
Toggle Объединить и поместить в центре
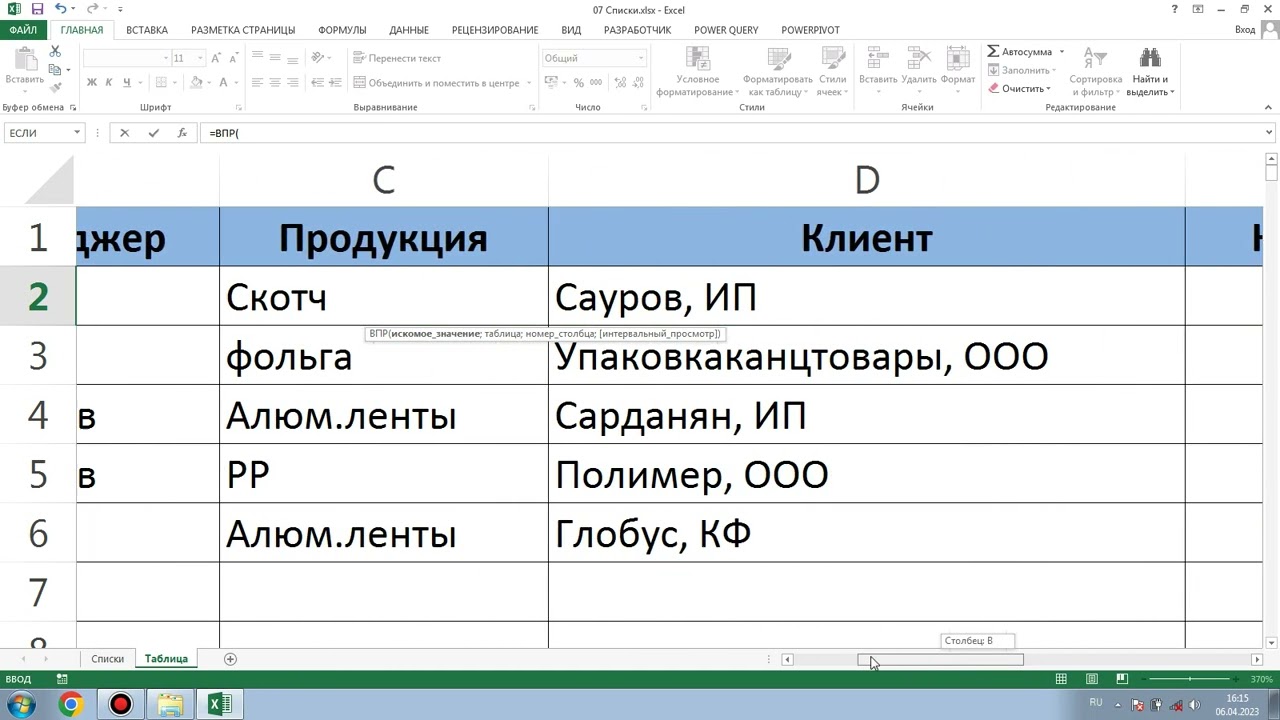[436, 83]
